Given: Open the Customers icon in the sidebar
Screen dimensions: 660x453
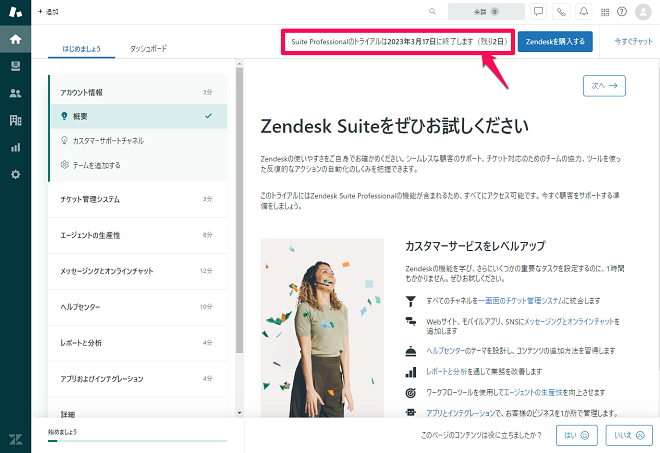Looking at the screenshot, I should (x=15, y=93).
